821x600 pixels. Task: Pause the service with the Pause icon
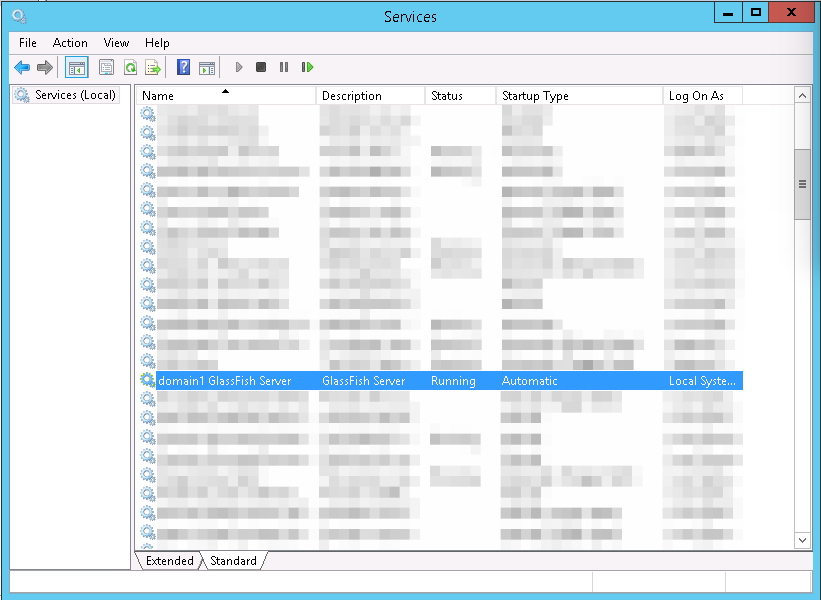pyautogui.click(x=284, y=67)
